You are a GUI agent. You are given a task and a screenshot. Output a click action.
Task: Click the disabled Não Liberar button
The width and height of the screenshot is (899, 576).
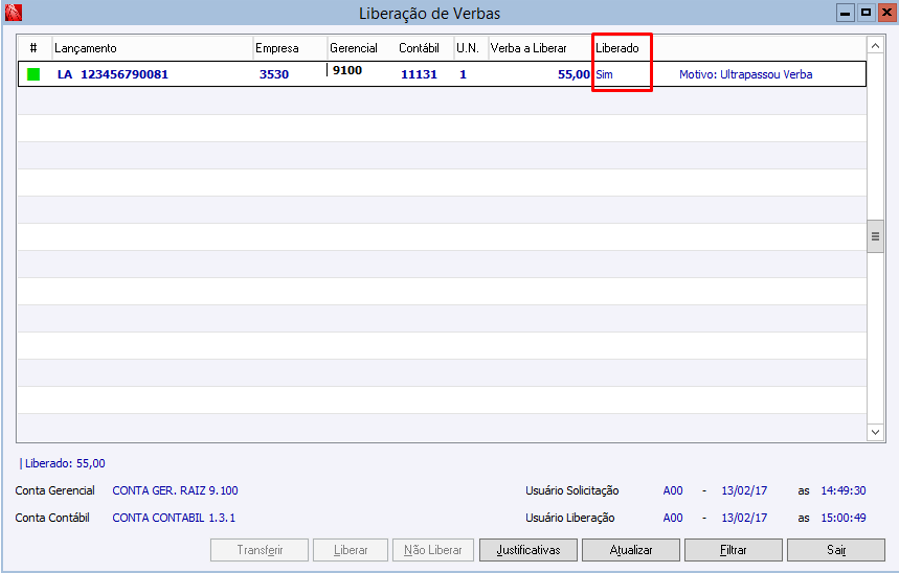[x=433, y=550]
